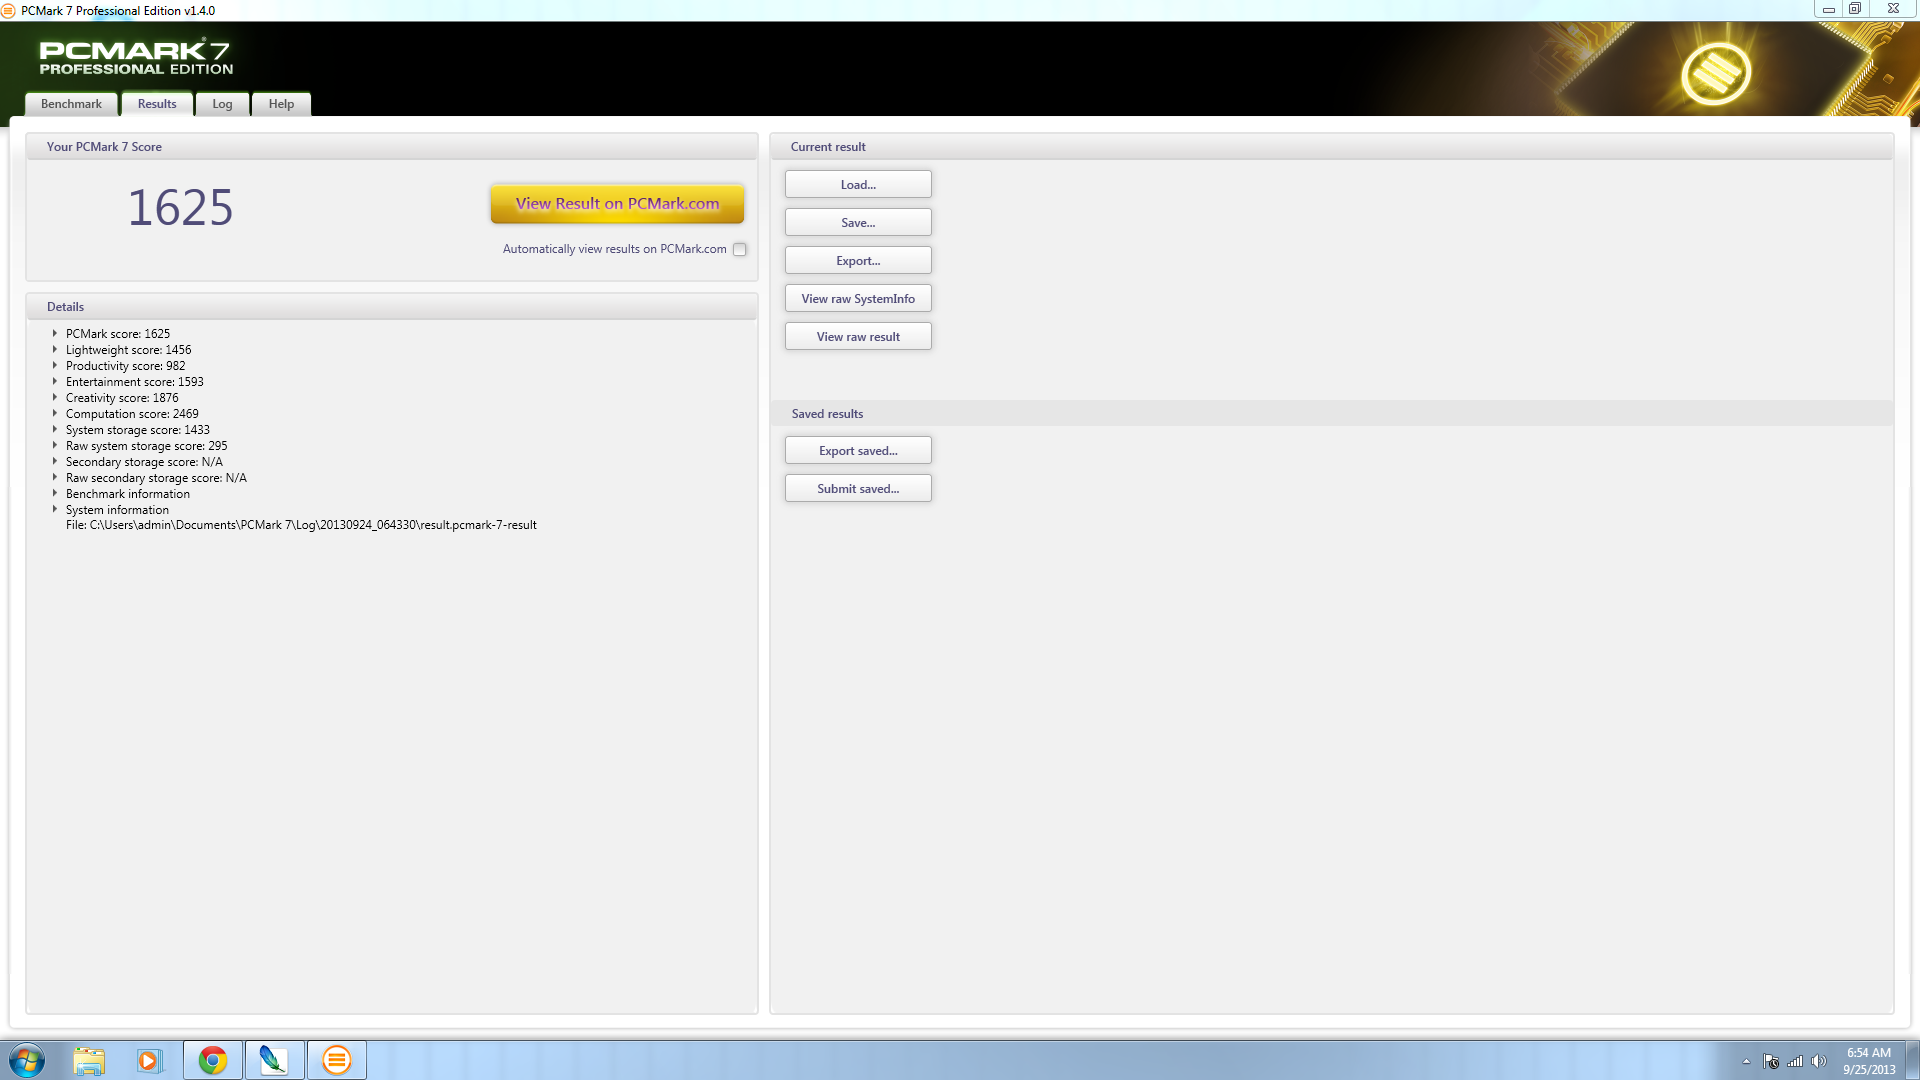The width and height of the screenshot is (1920, 1080).
Task: Show hidden tray icons arrow
Action: click(1746, 1061)
